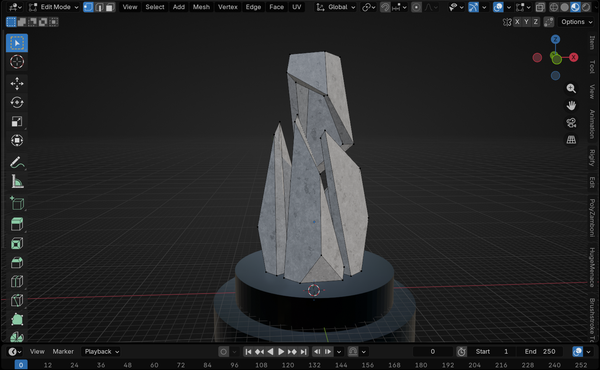Switch to solid viewport shading

(564, 7)
